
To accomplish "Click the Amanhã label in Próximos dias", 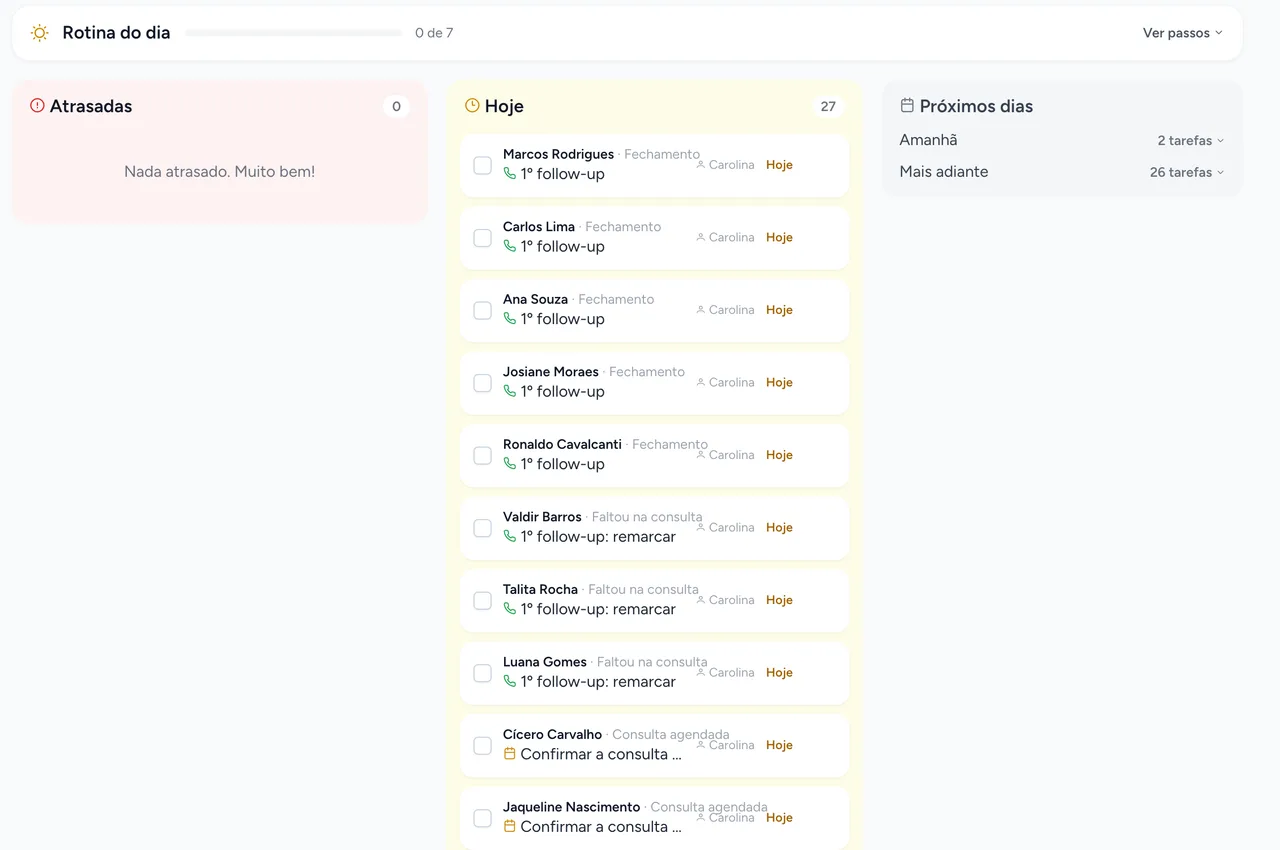I will 928,140.
